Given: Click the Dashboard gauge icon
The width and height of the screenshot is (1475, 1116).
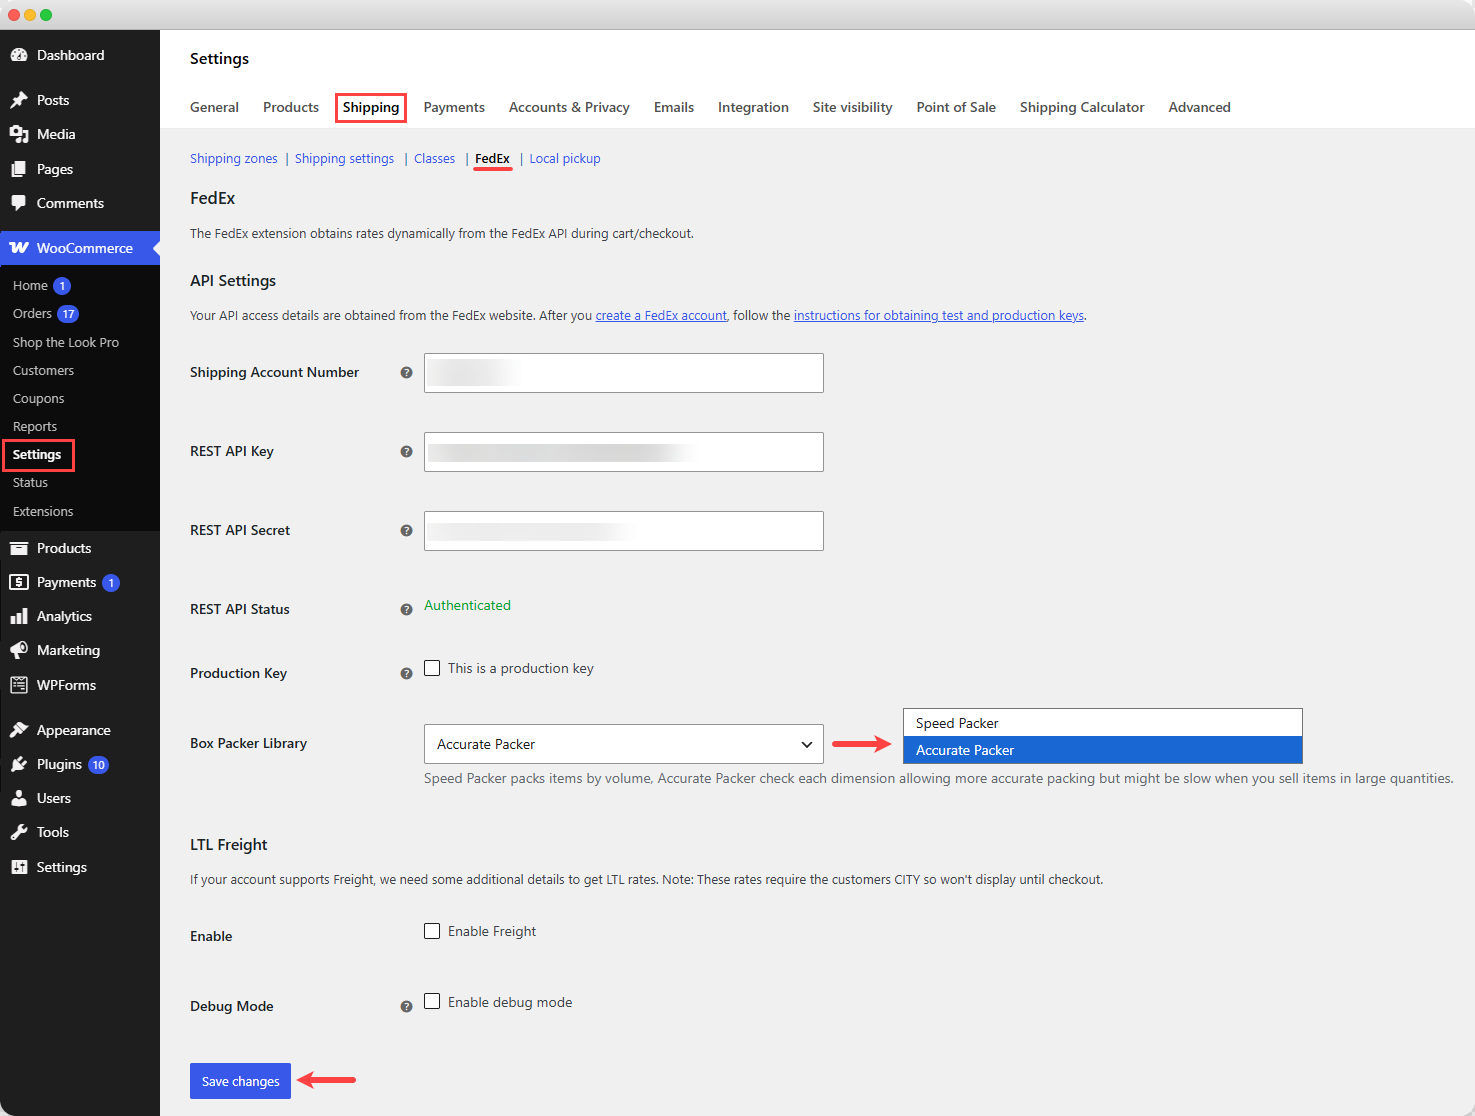Looking at the screenshot, I should pos(19,56).
